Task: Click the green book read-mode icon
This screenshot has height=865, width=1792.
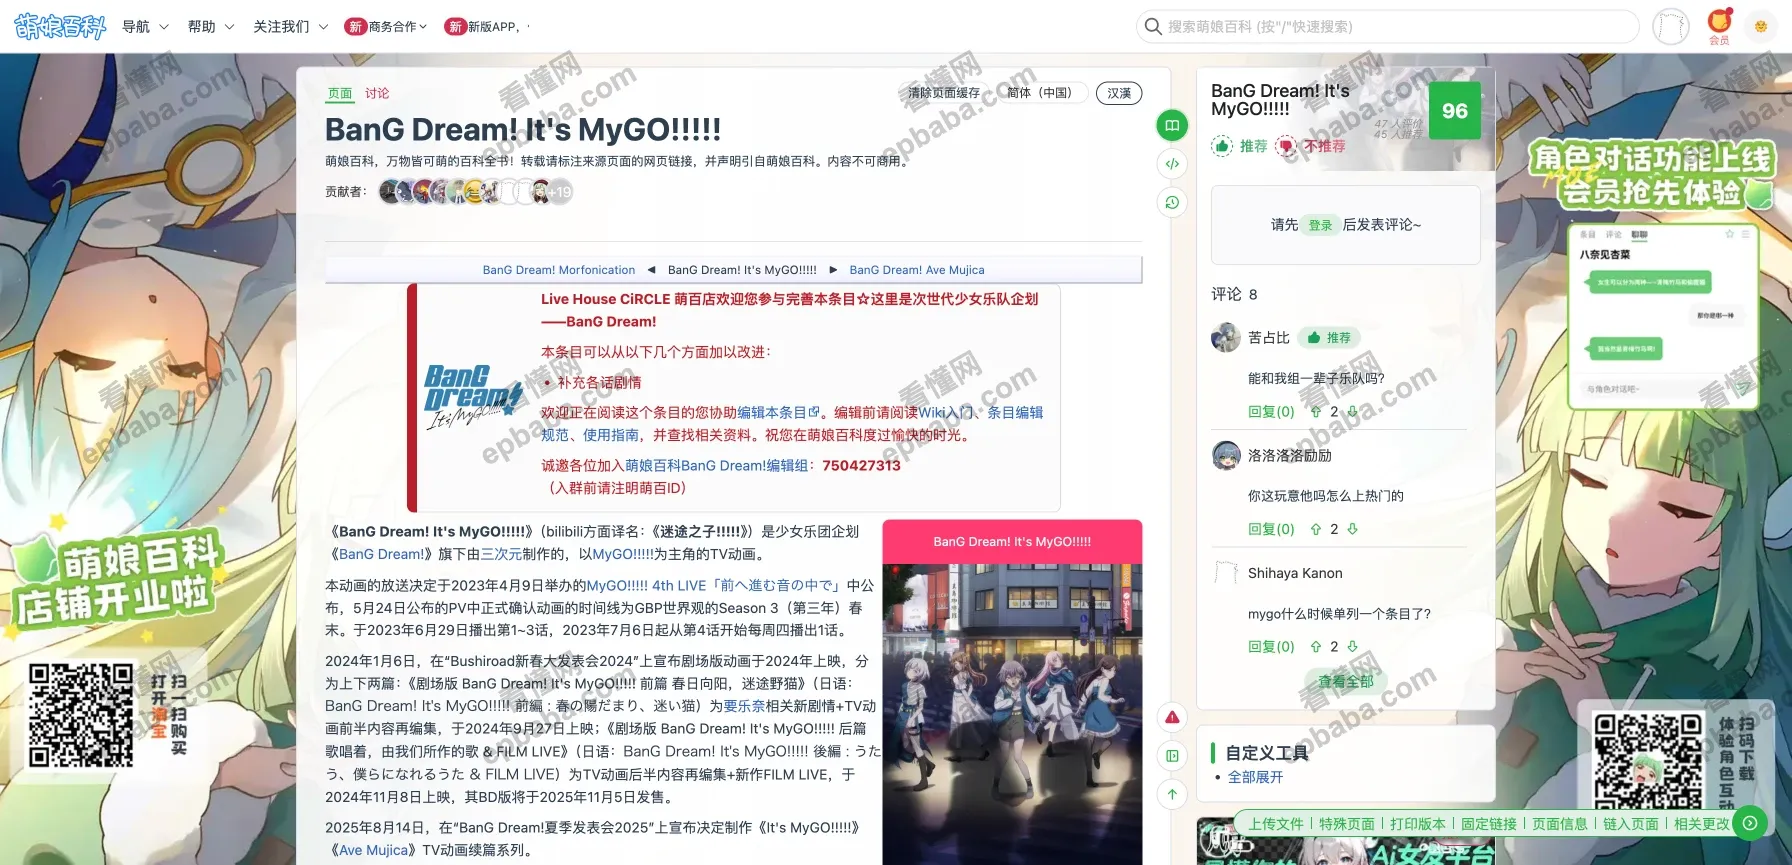Action: [1172, 125]
